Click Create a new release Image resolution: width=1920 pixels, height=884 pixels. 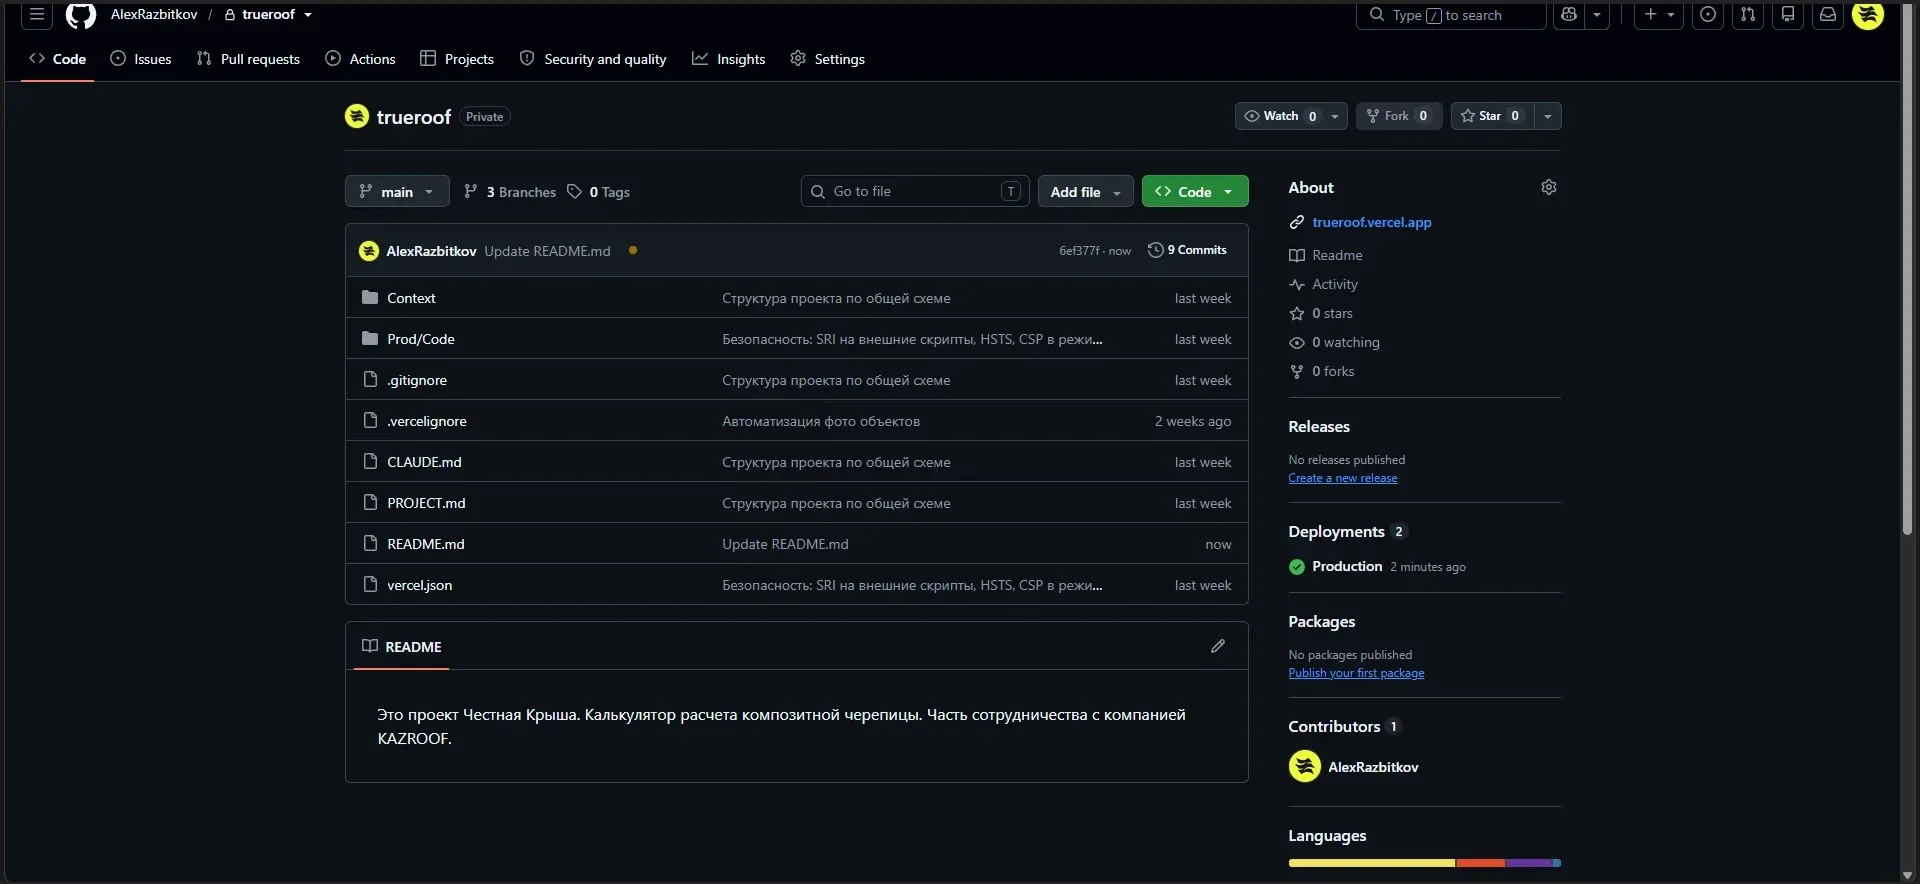coord(1343,478)
